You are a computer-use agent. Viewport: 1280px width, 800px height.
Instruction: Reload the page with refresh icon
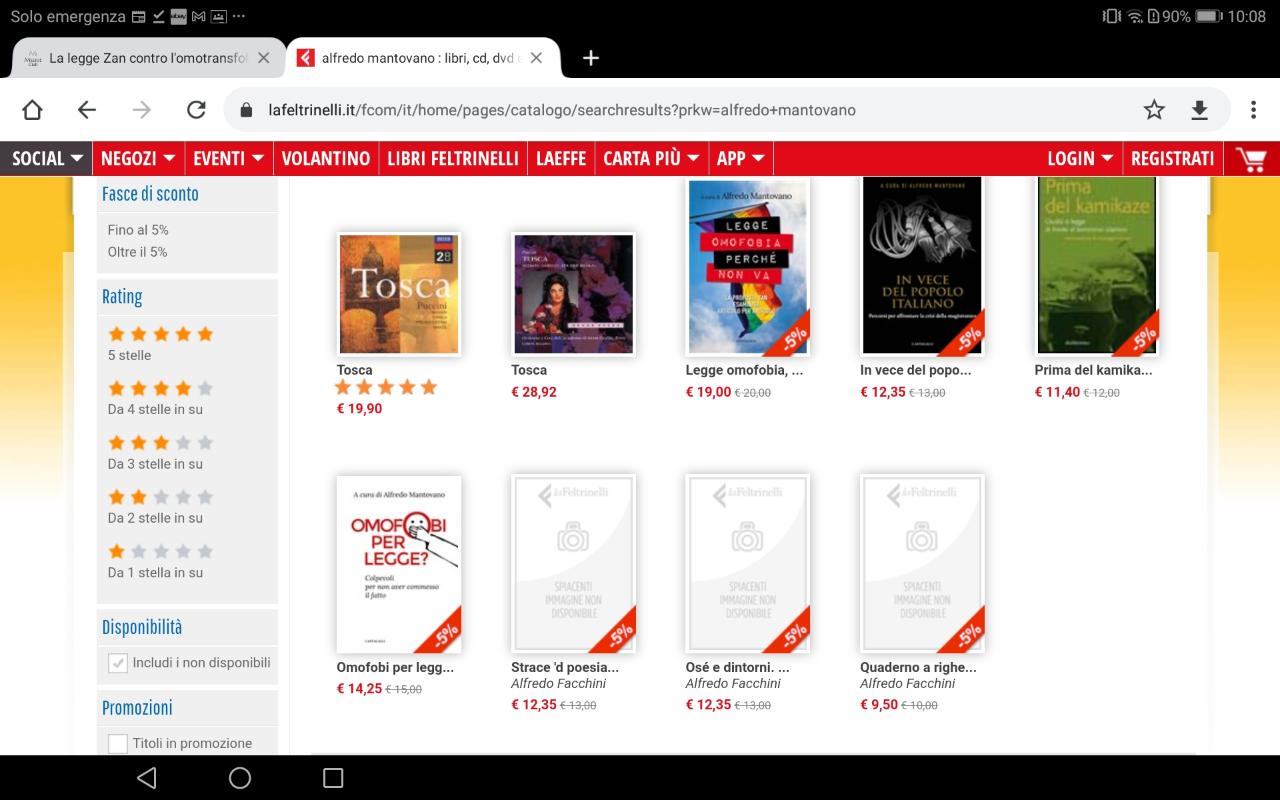point(196,110)
